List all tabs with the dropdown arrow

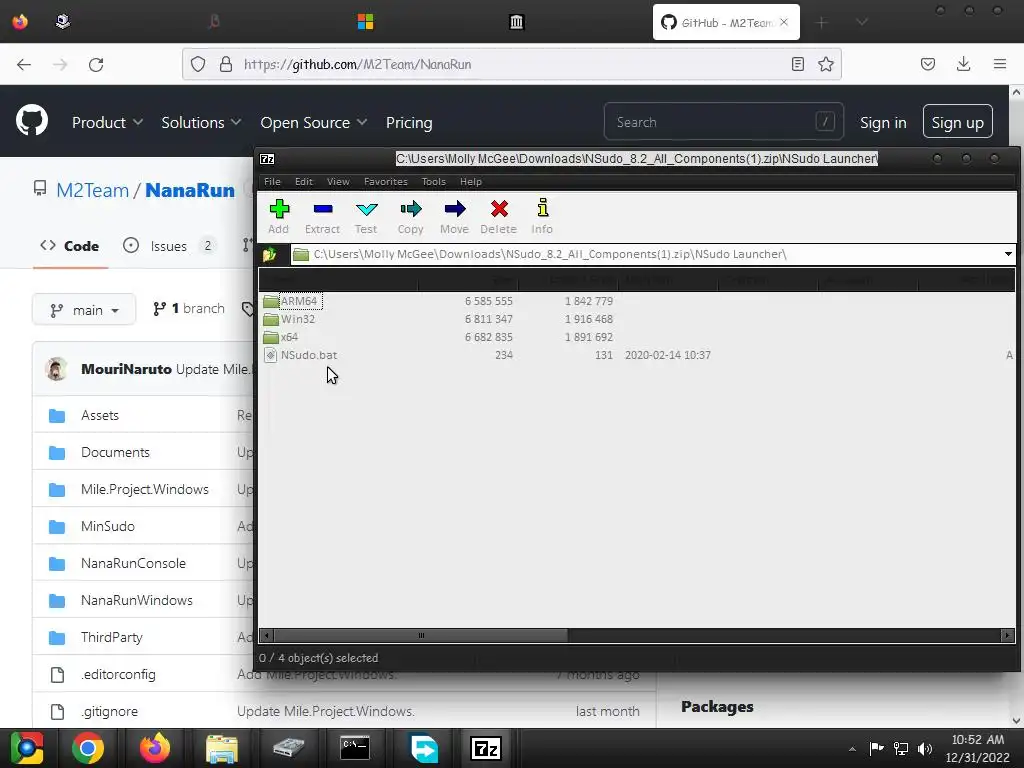[x=862, y=23]
